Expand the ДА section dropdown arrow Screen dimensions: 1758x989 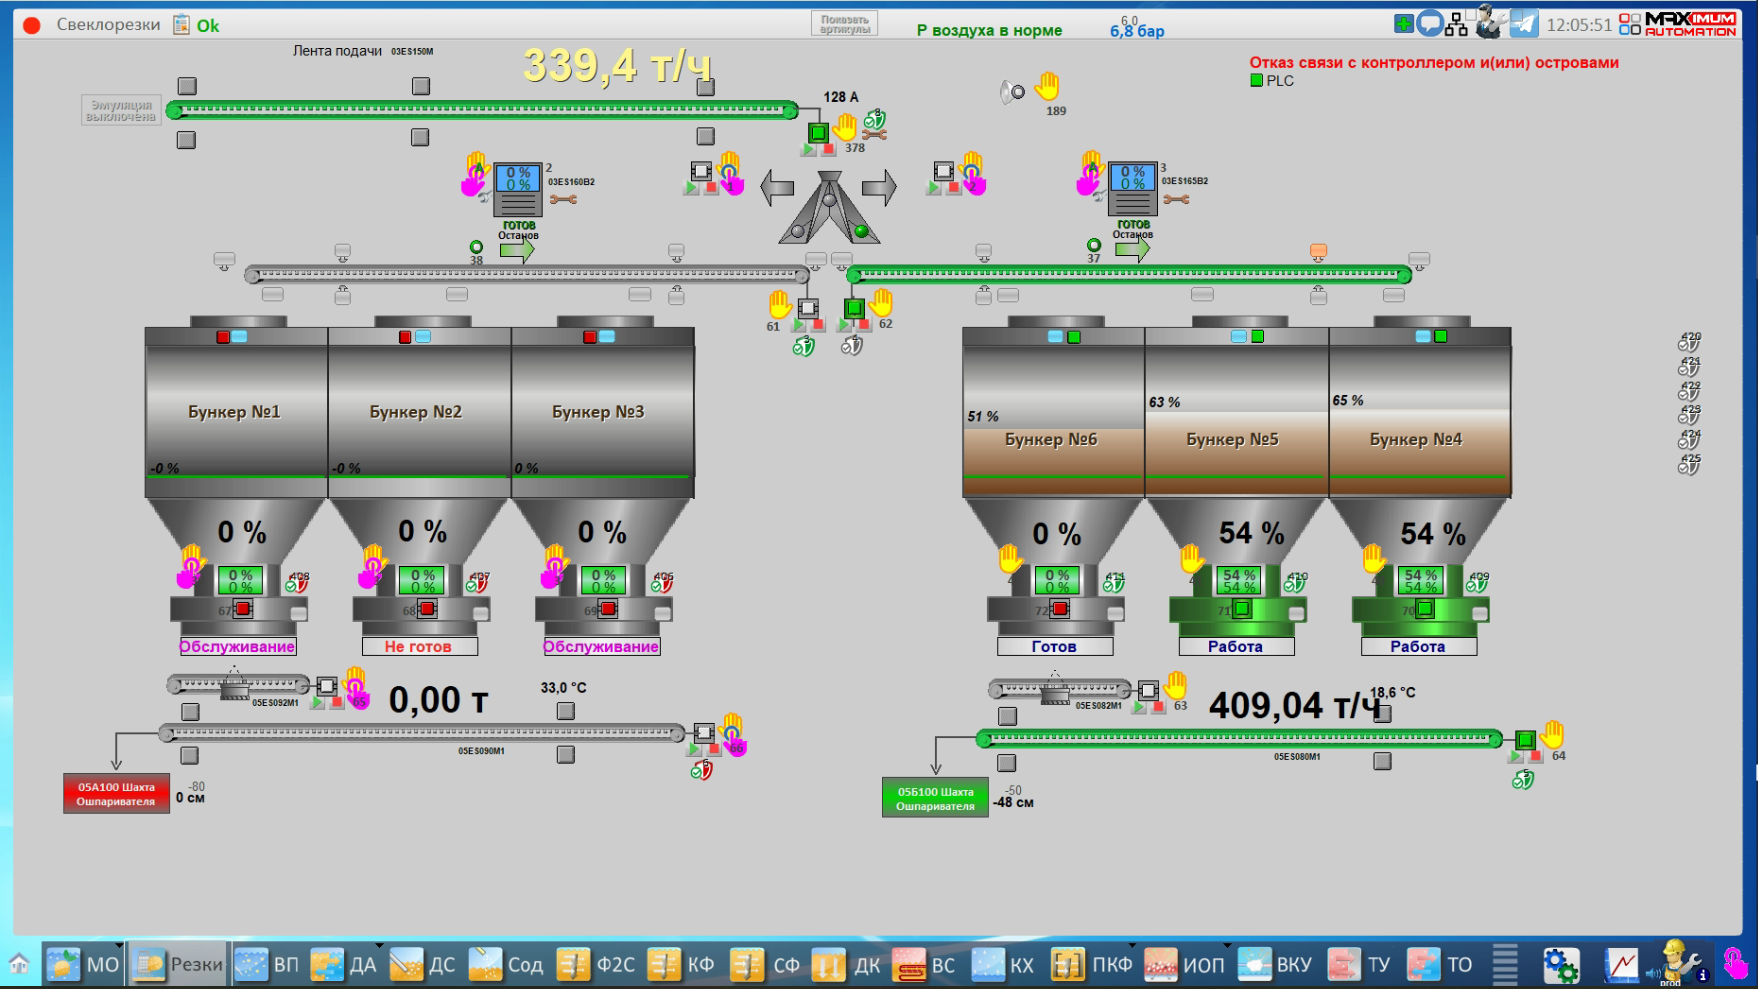tap(379, 946)
